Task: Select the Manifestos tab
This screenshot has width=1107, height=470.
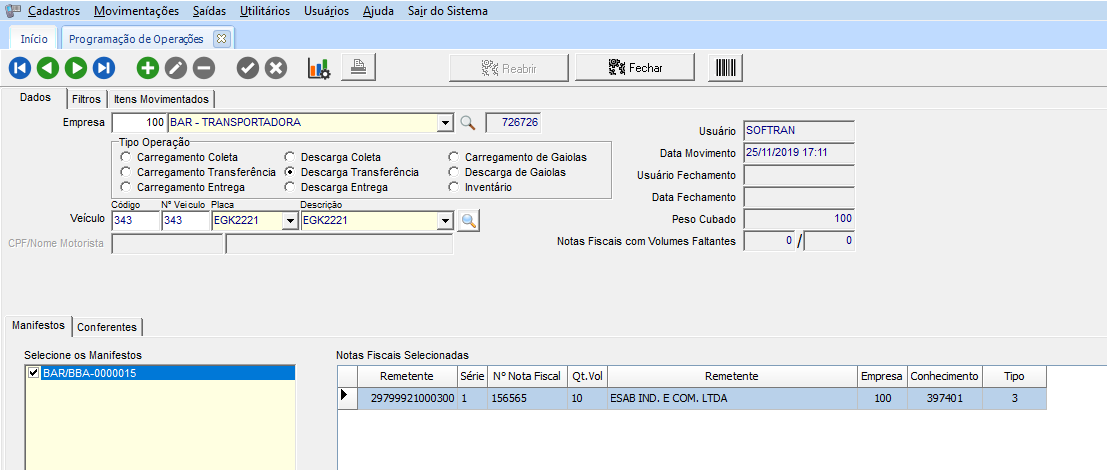Action: pyautogui.click(x=38, y=325)
